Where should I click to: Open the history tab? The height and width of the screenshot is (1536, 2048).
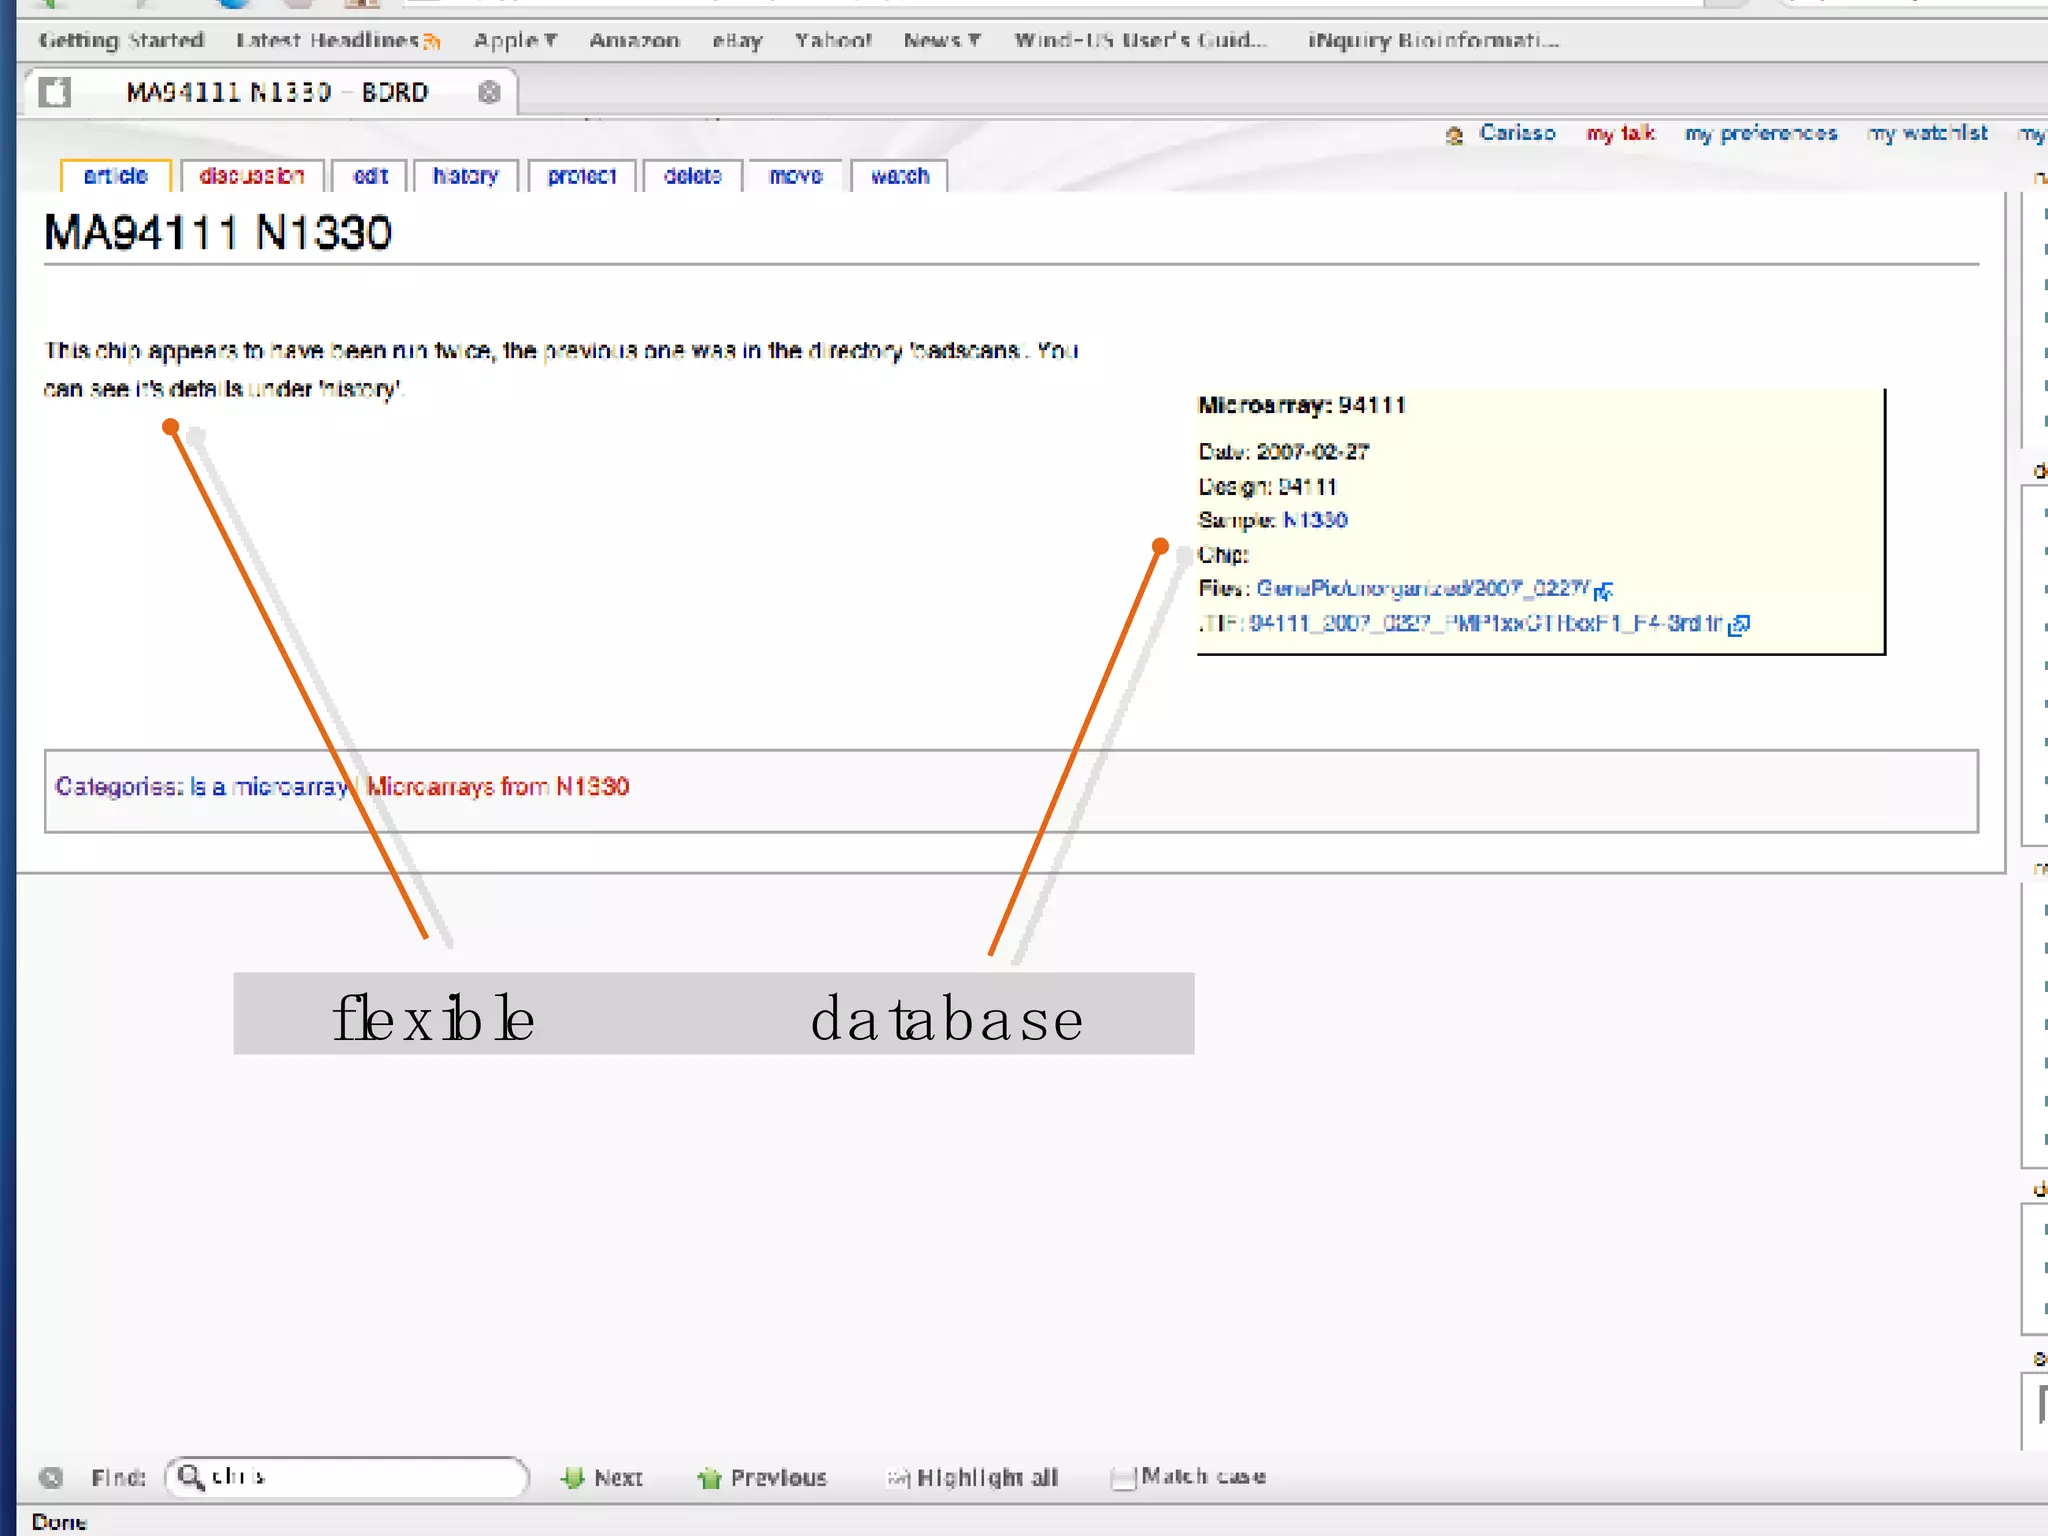click(x=465, y=176)
